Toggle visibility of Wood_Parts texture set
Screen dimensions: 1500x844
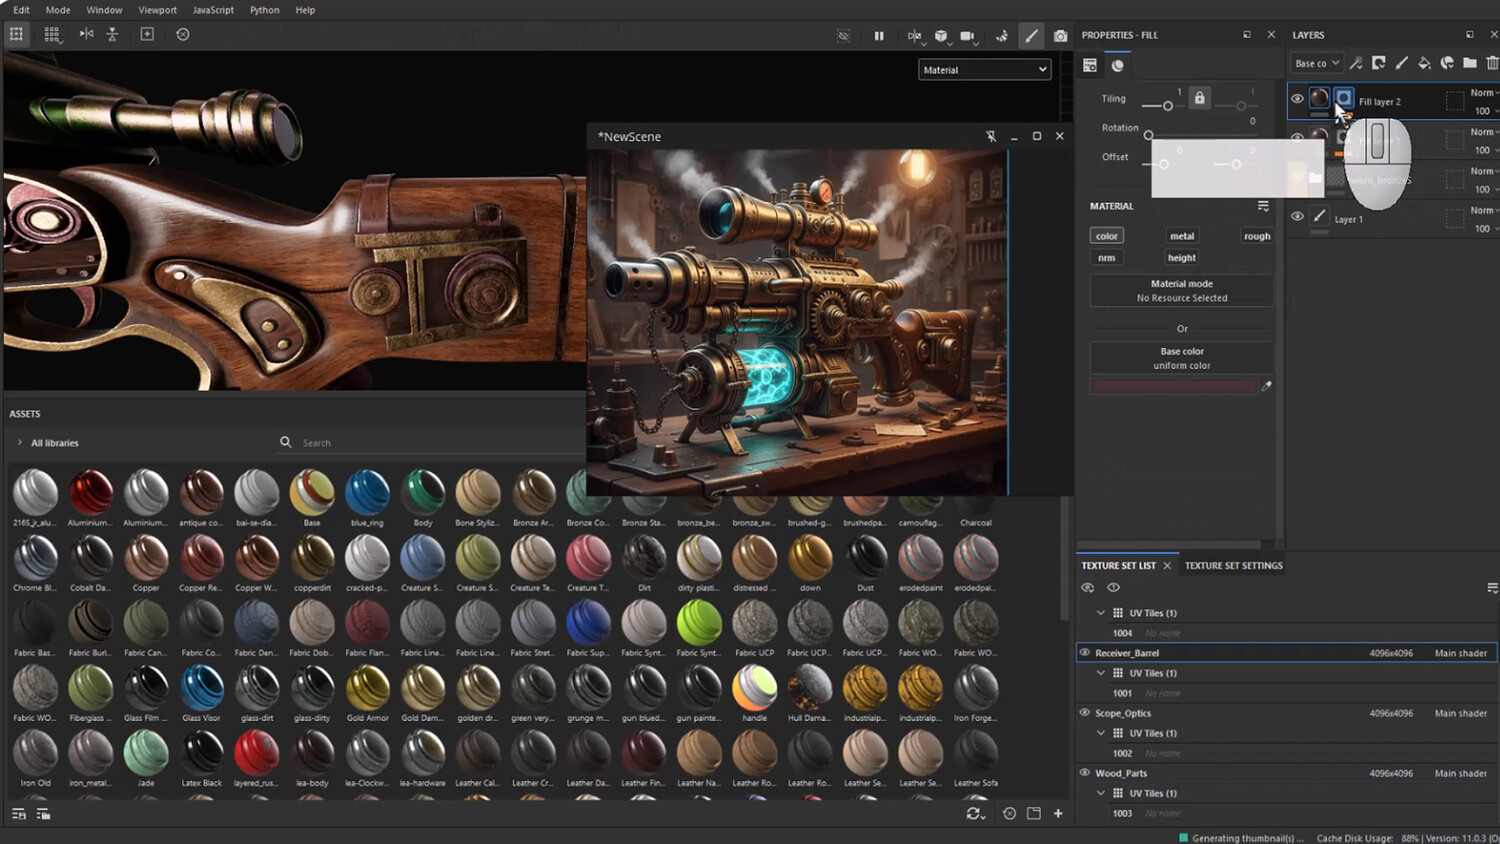coord(1084,772)
